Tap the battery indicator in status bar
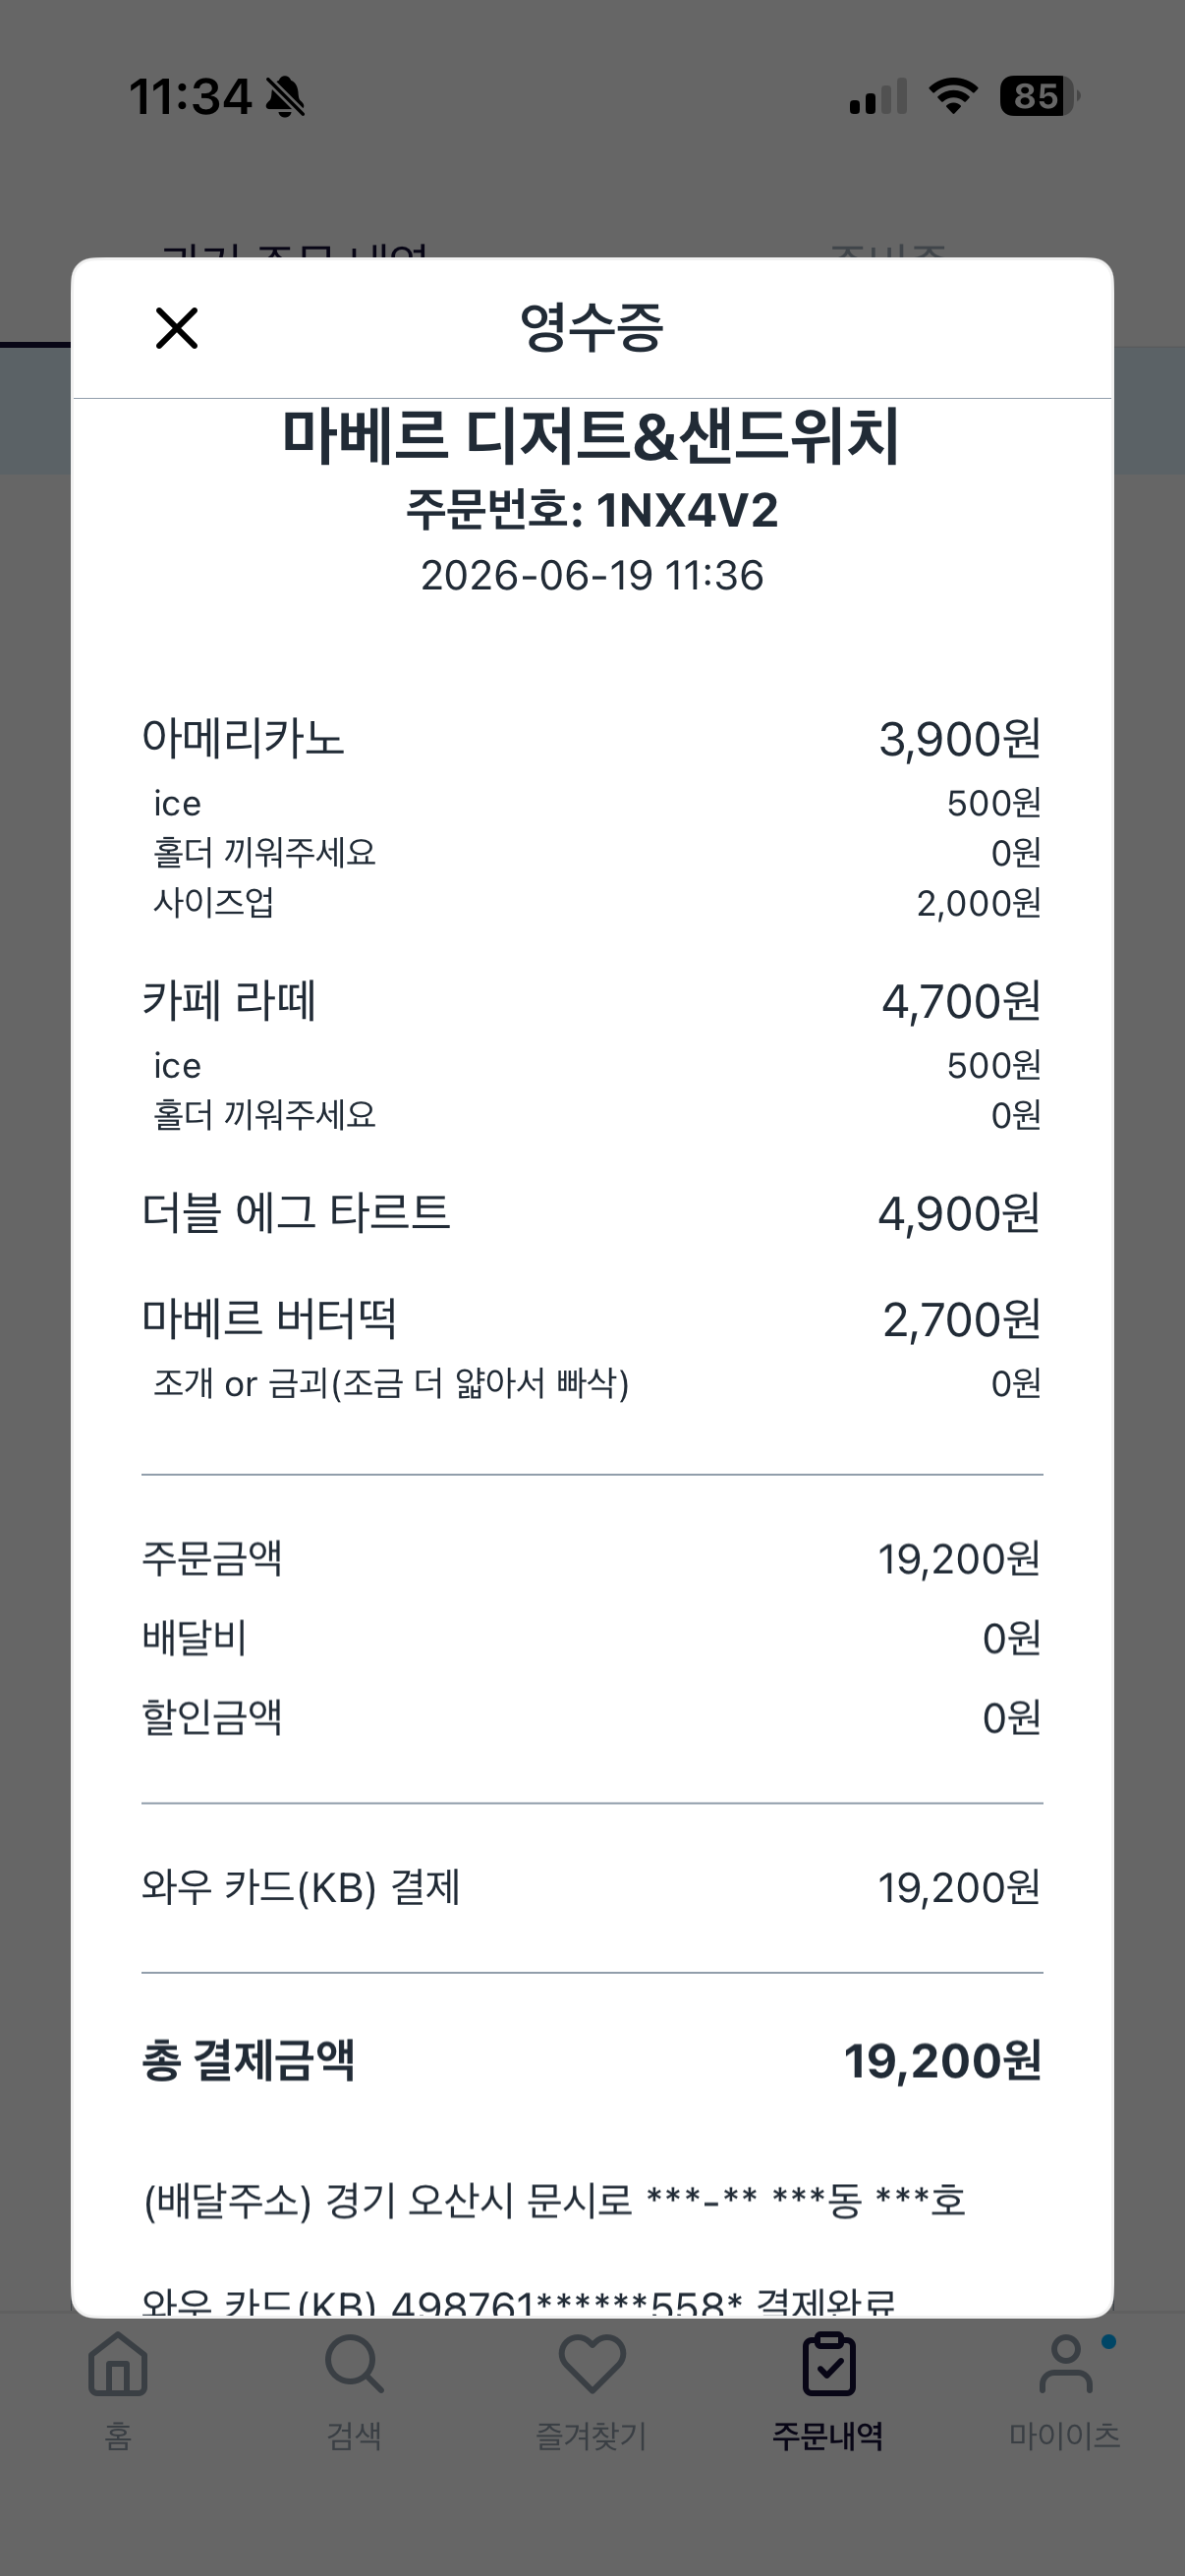Image resolution: width=1185 pixels, height=2576 pixels. 1040,97
